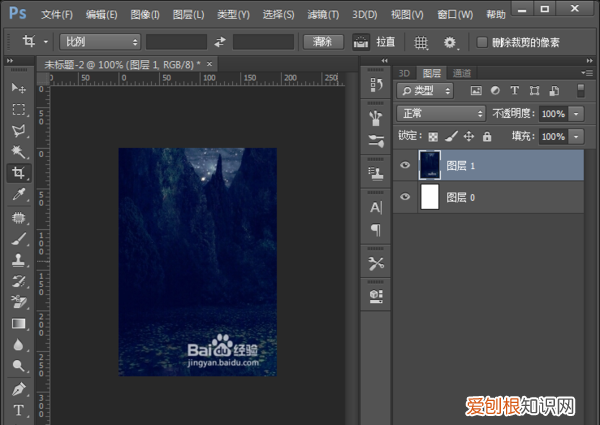Viewport: 600px width, 425px height.
Task: Open crop settings gear menu
Action: click(x=450, y=42)
